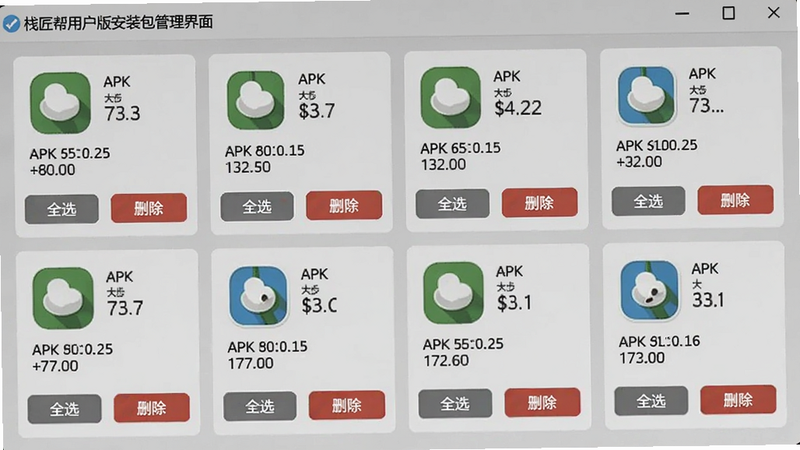Delete the +77.00 package

tap(152, 408)
